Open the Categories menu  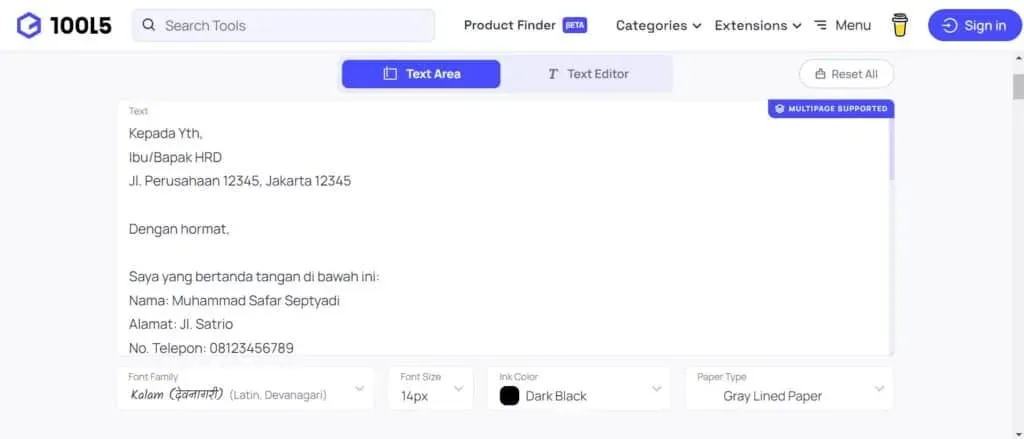pyautogui.click(x=658, y=26)
